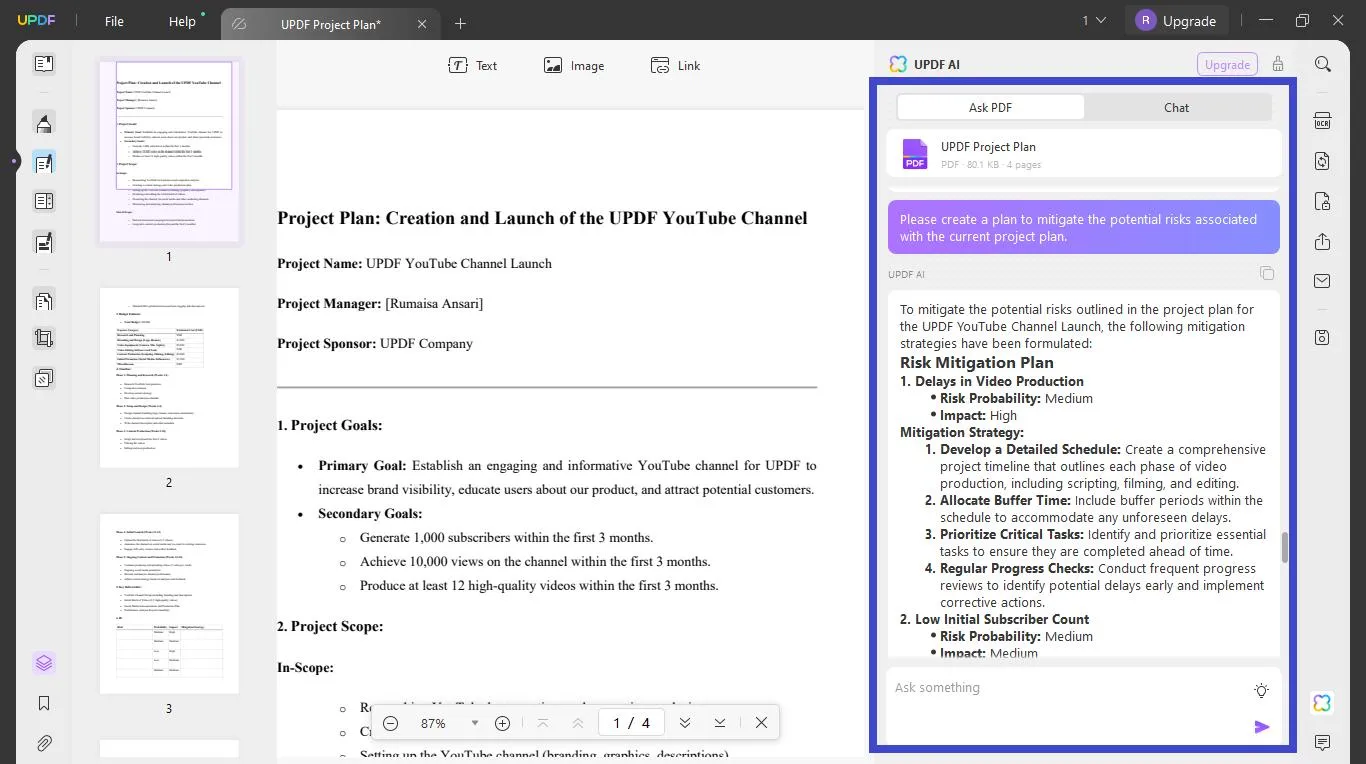Open the File menu

tap(114, 21)
